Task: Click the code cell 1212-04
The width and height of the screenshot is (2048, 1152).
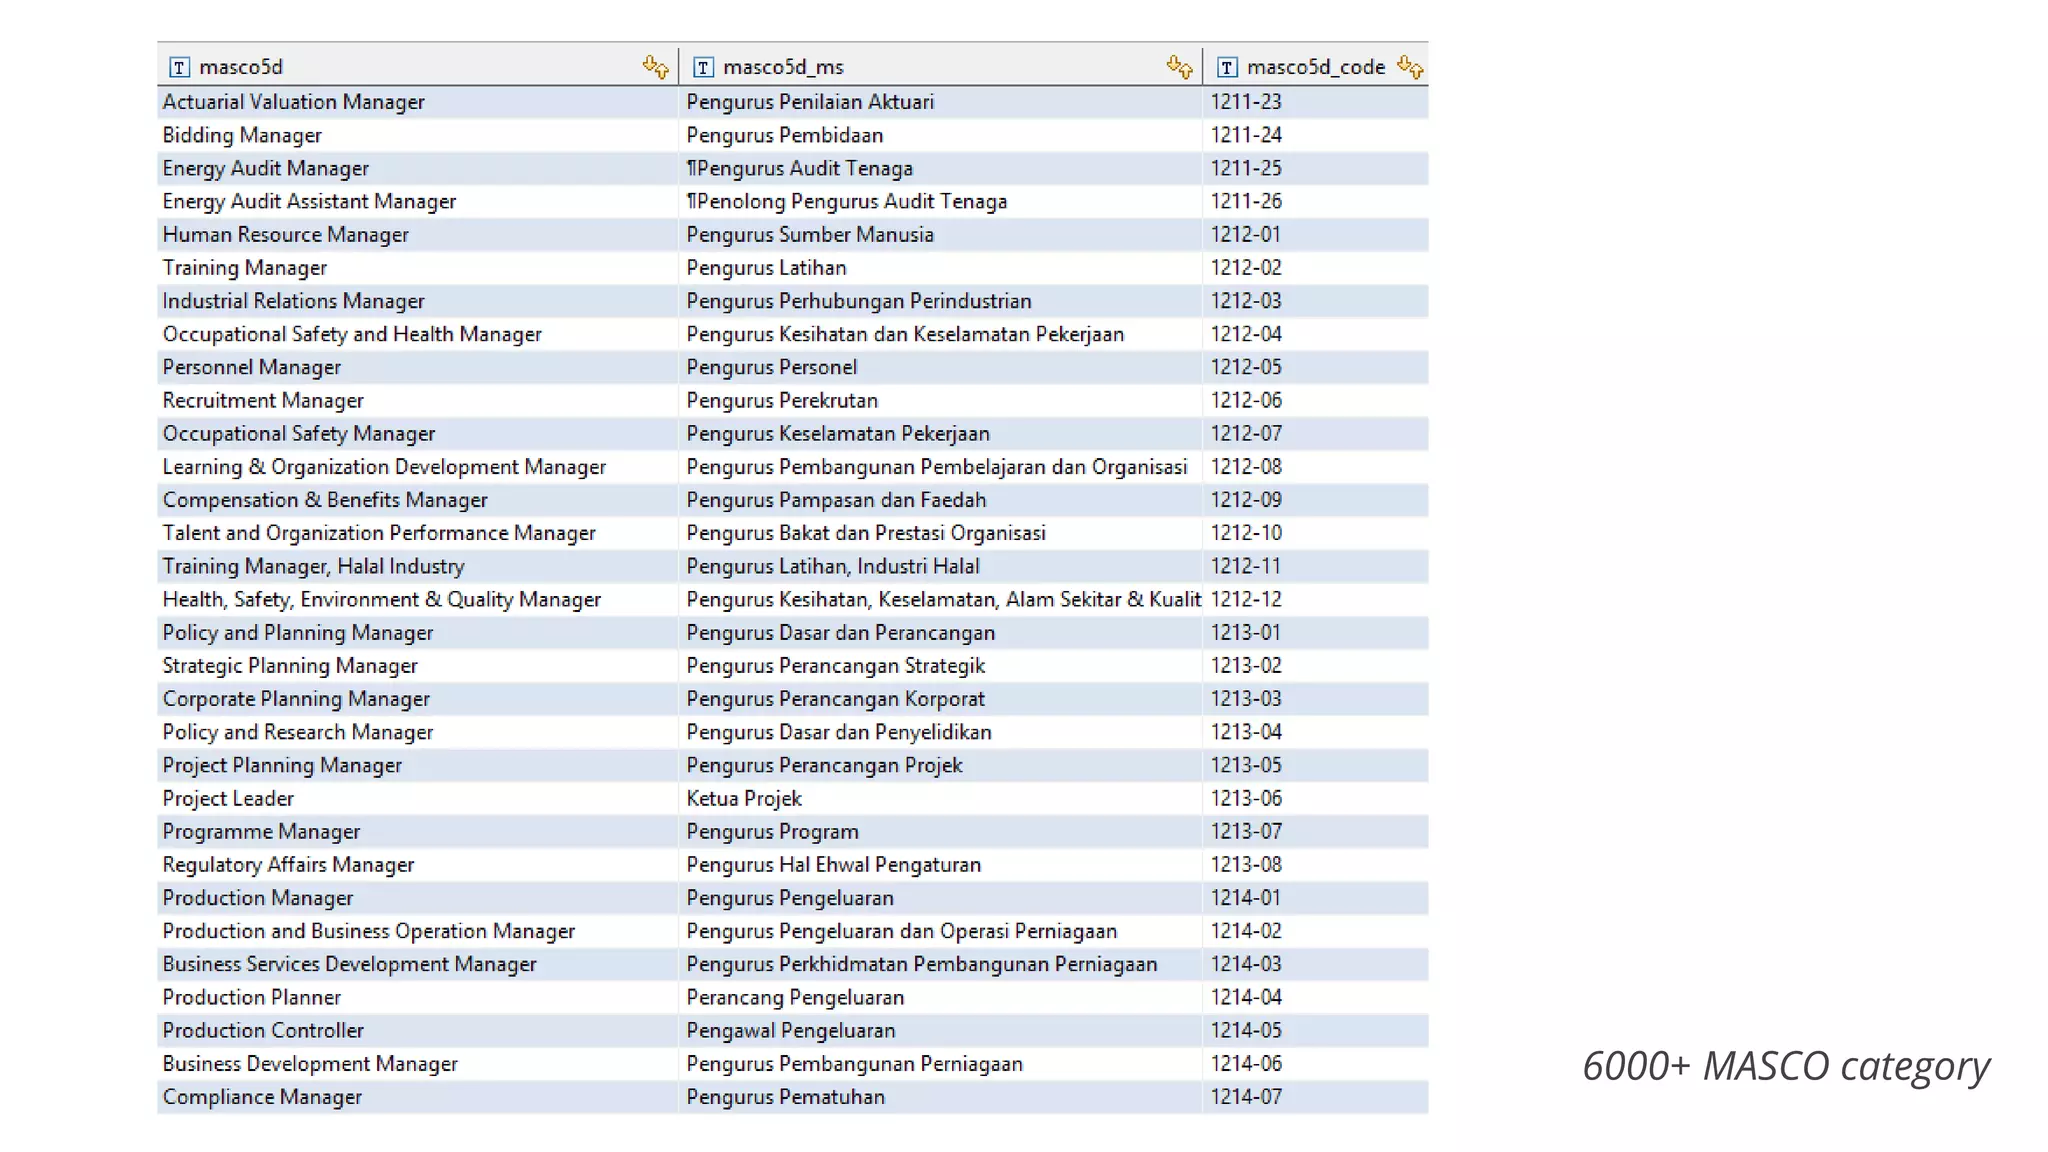Action: (x=1246, y=334)
